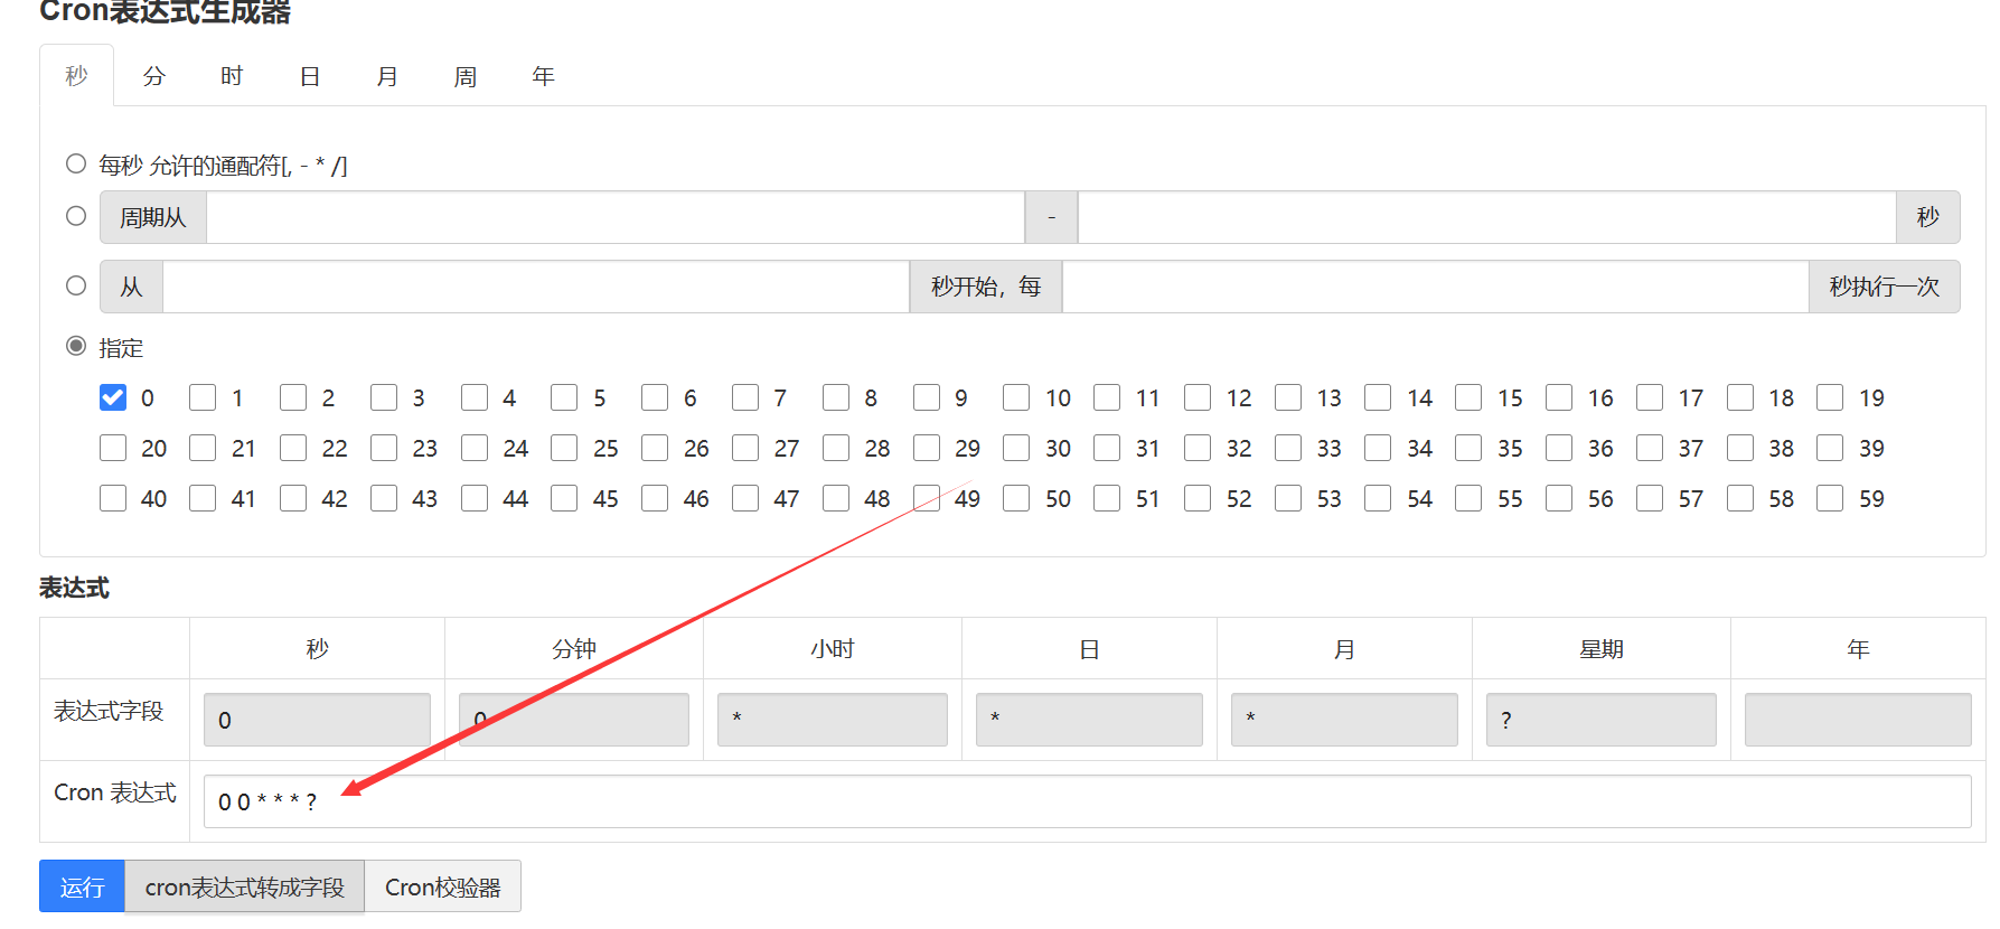
Task: Click the 周期从 start value input
Action: (x=615, y=217)
